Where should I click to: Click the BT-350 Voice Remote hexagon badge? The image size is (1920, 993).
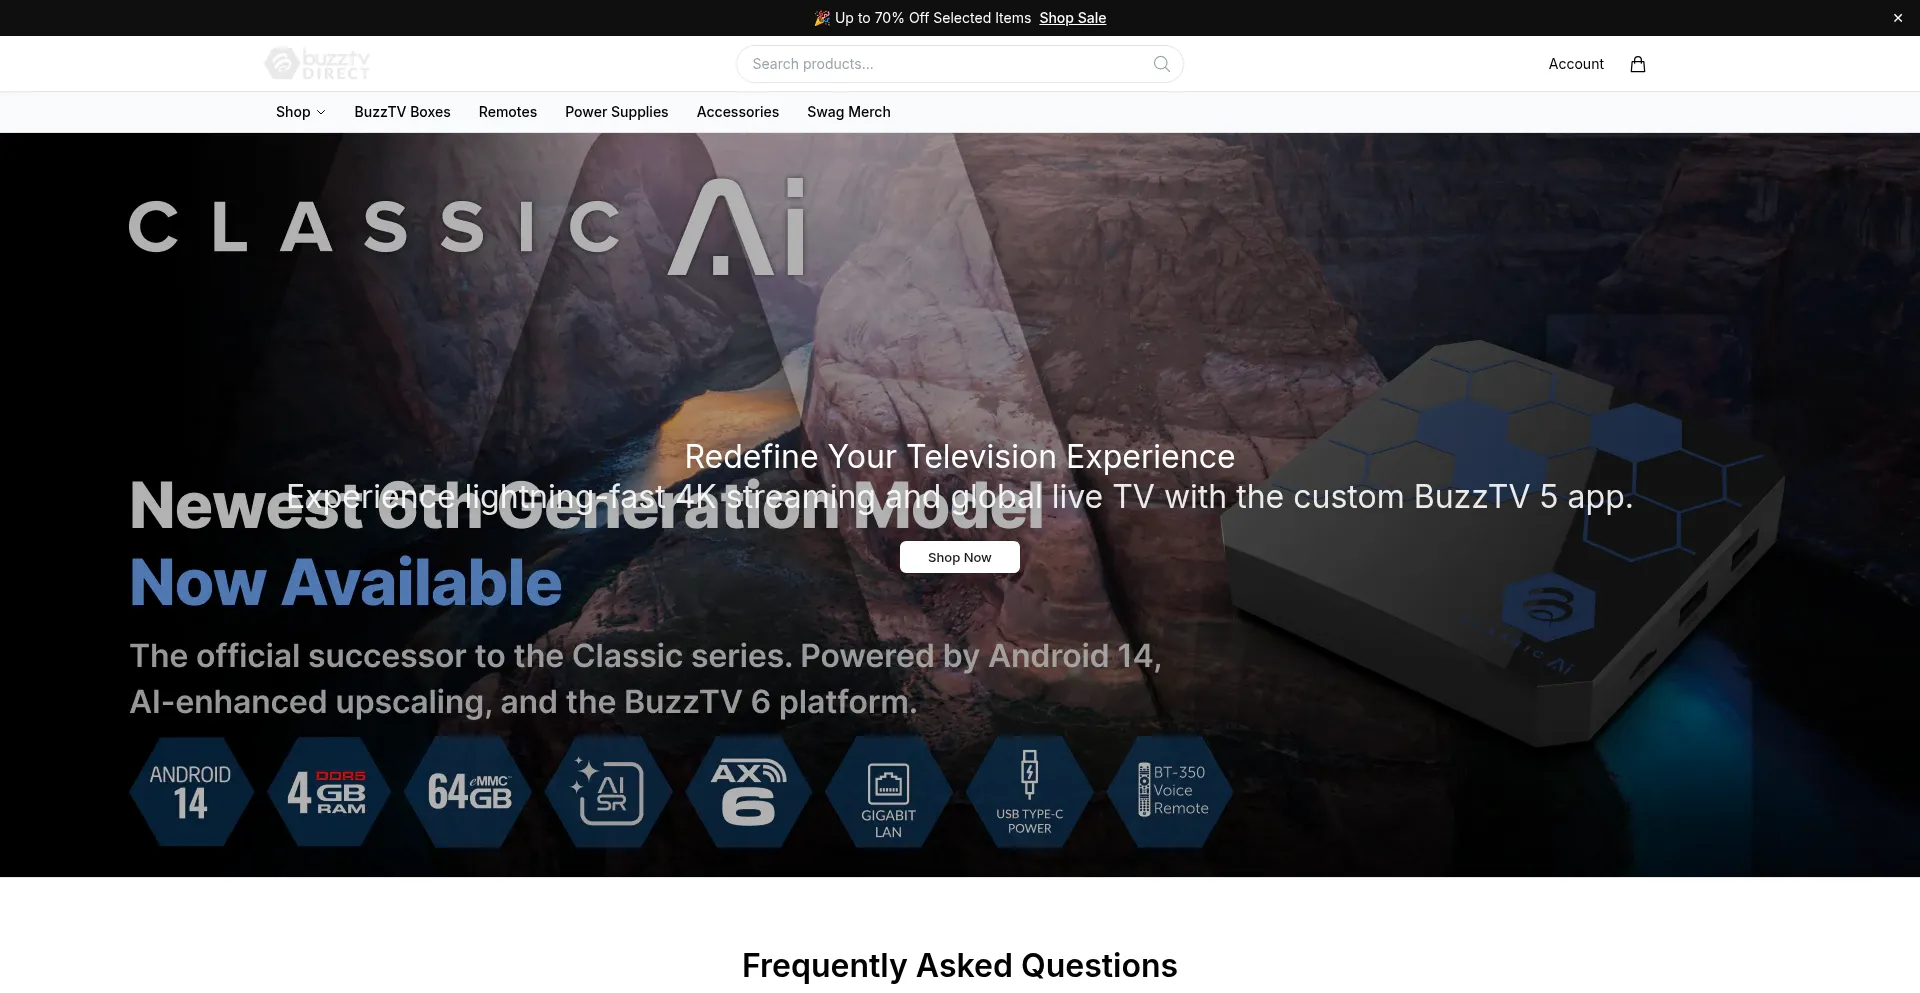click(1170, 792)
